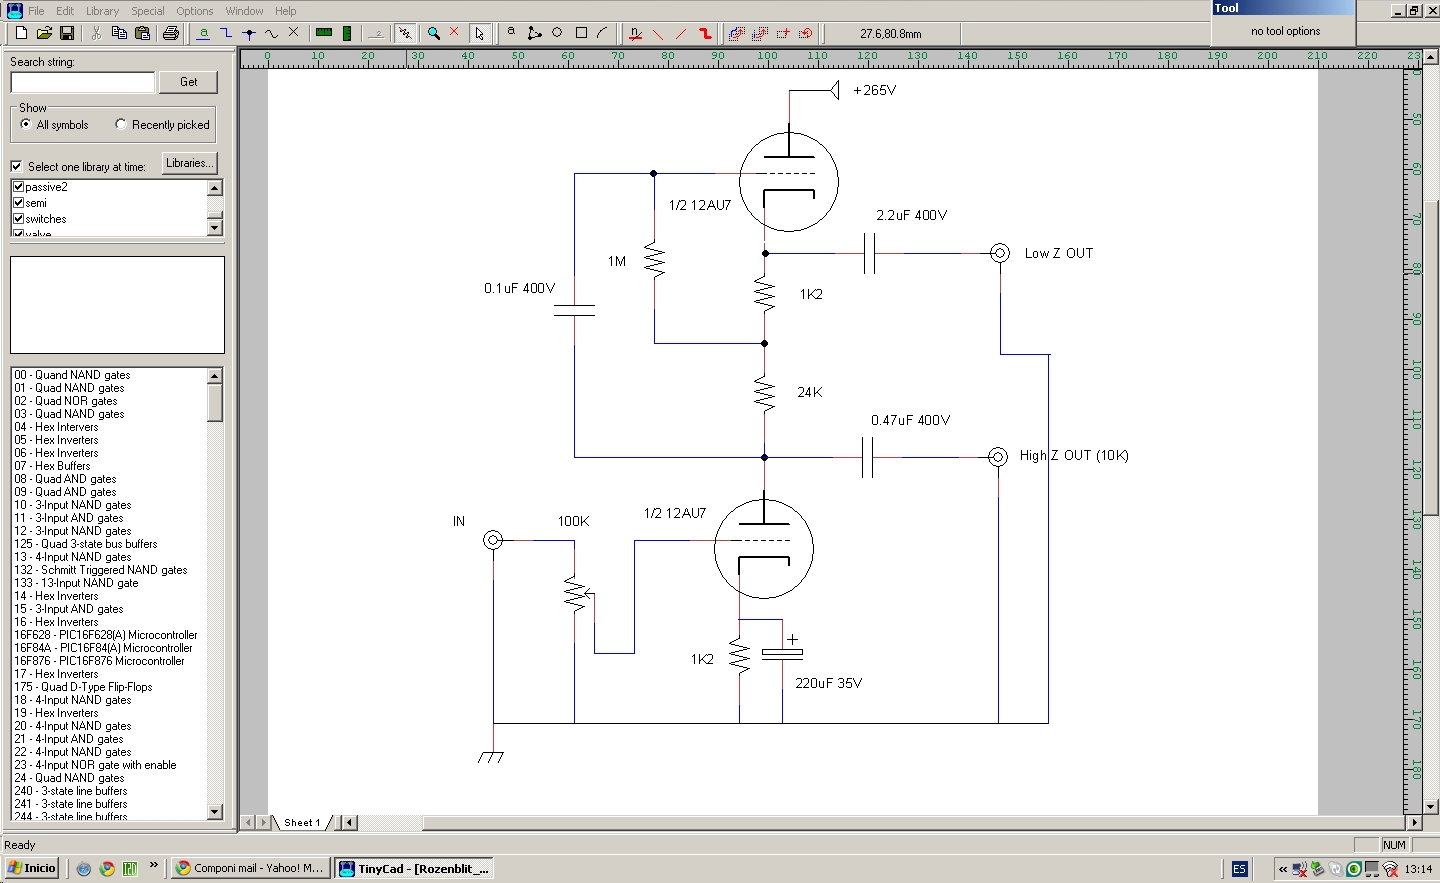Click the Get search button
This screenshot has width=1440, height=883.
pos(188,82)
